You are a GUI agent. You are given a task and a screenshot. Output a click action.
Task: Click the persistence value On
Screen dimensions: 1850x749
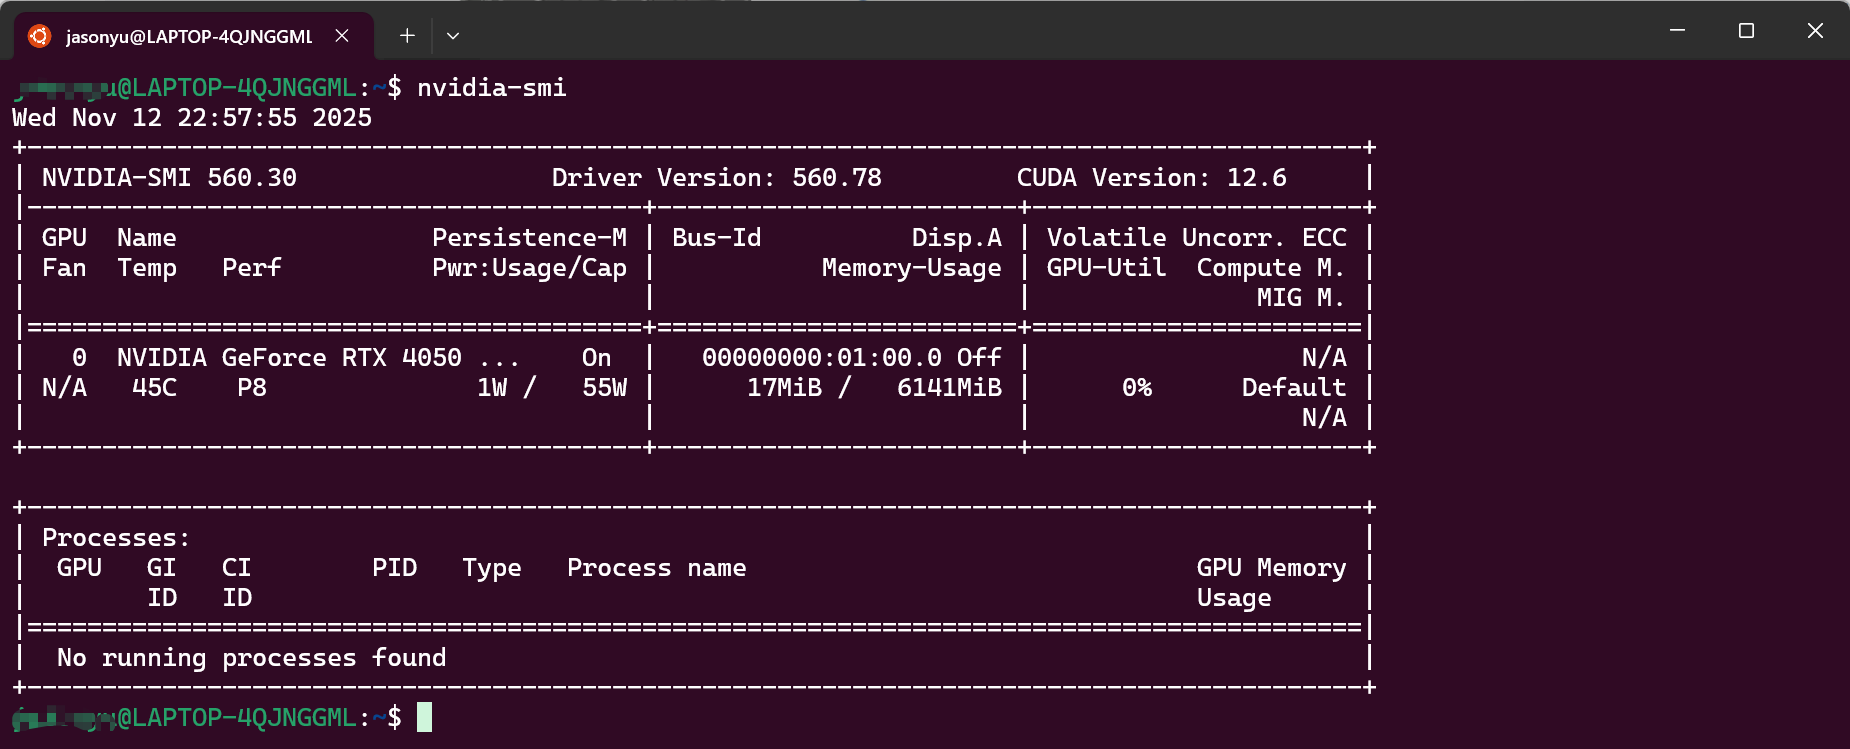click(x=597, y=358)
